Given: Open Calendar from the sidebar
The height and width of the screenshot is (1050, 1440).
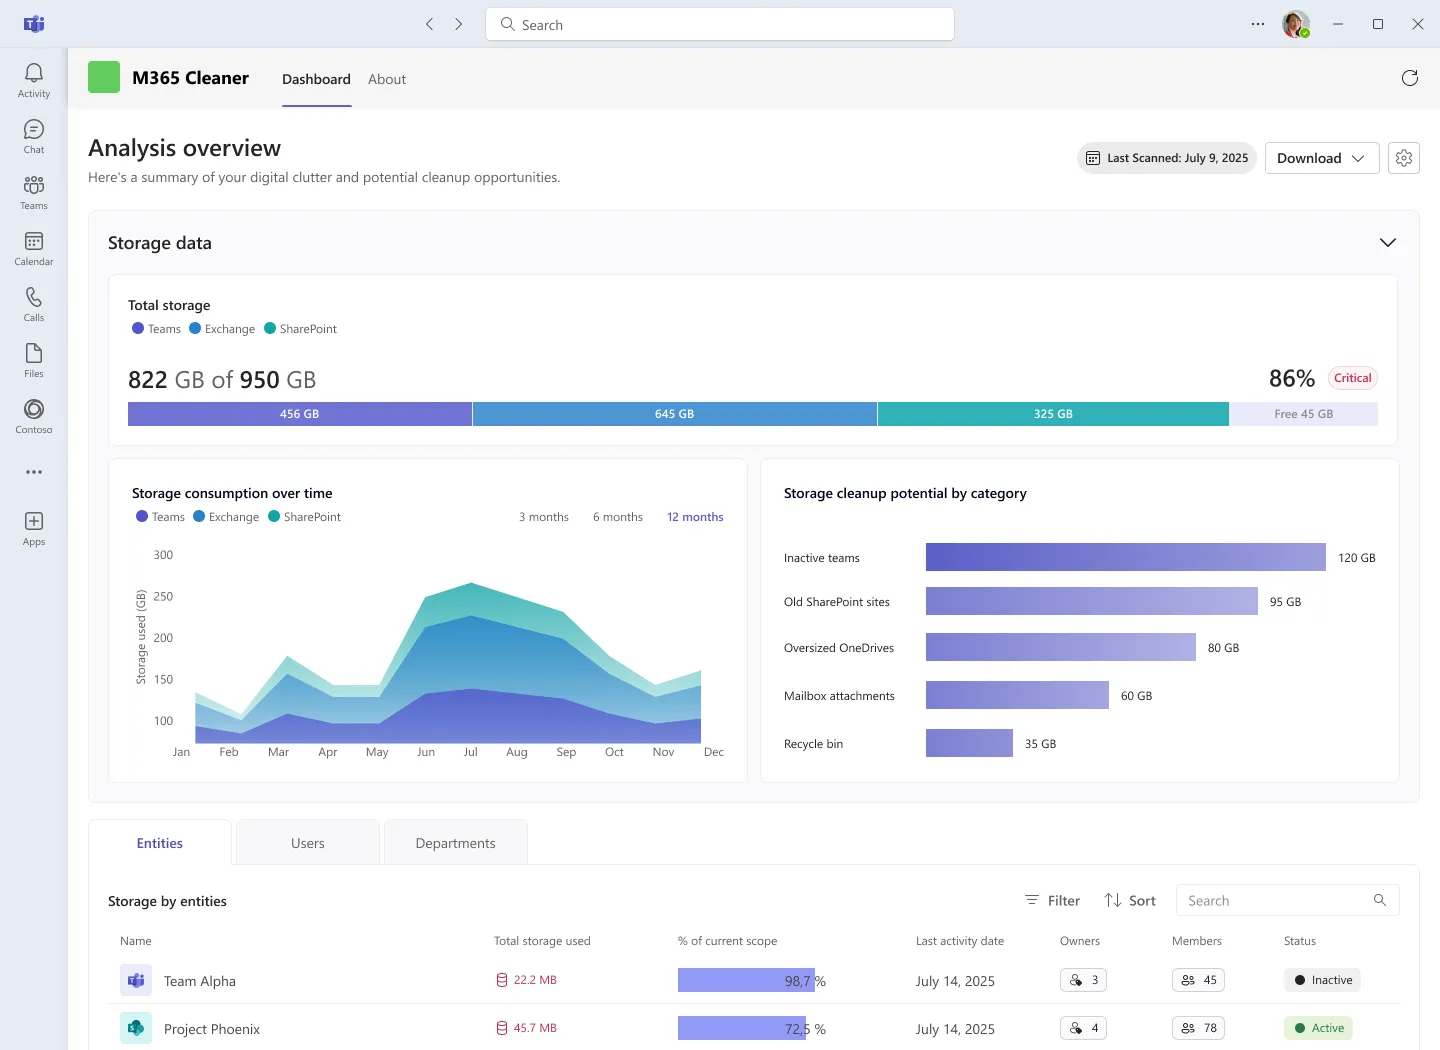Looking at the screenshot, I should tap(34, 248).
